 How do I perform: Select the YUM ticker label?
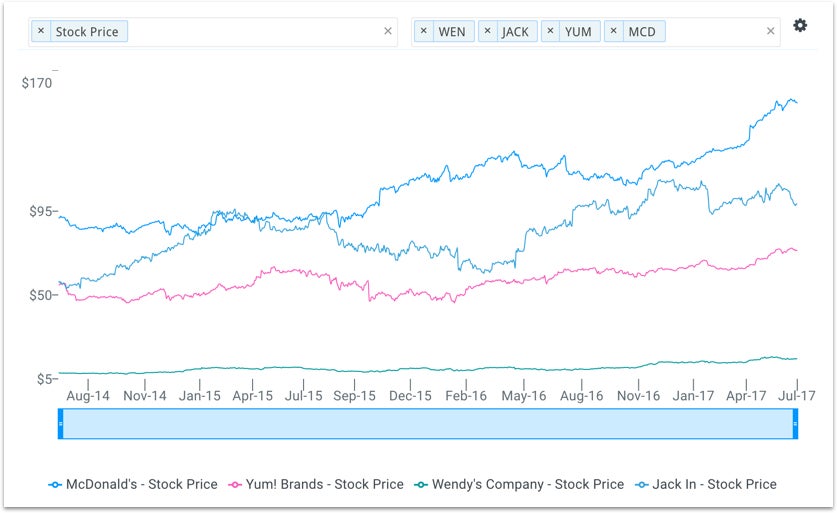[578, 31]
